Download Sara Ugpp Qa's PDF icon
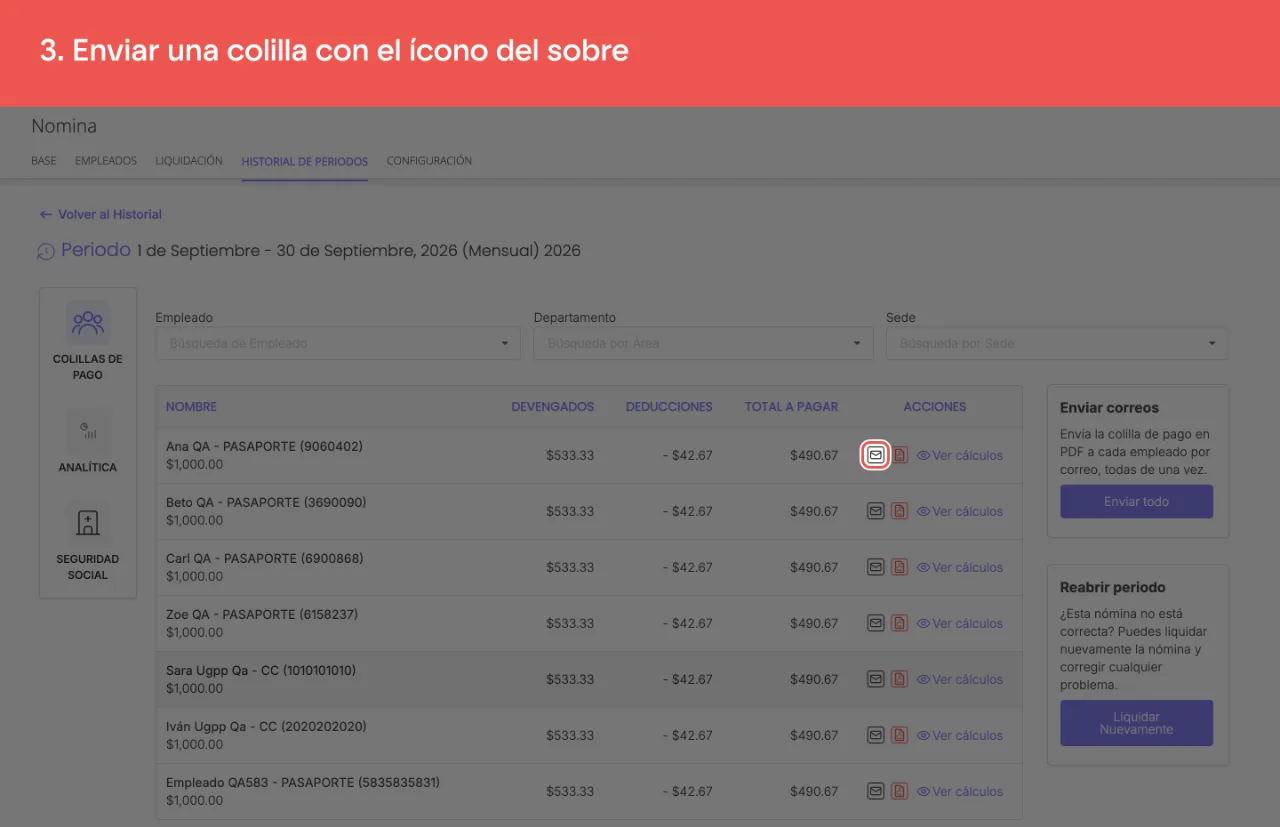 [900, 679]
